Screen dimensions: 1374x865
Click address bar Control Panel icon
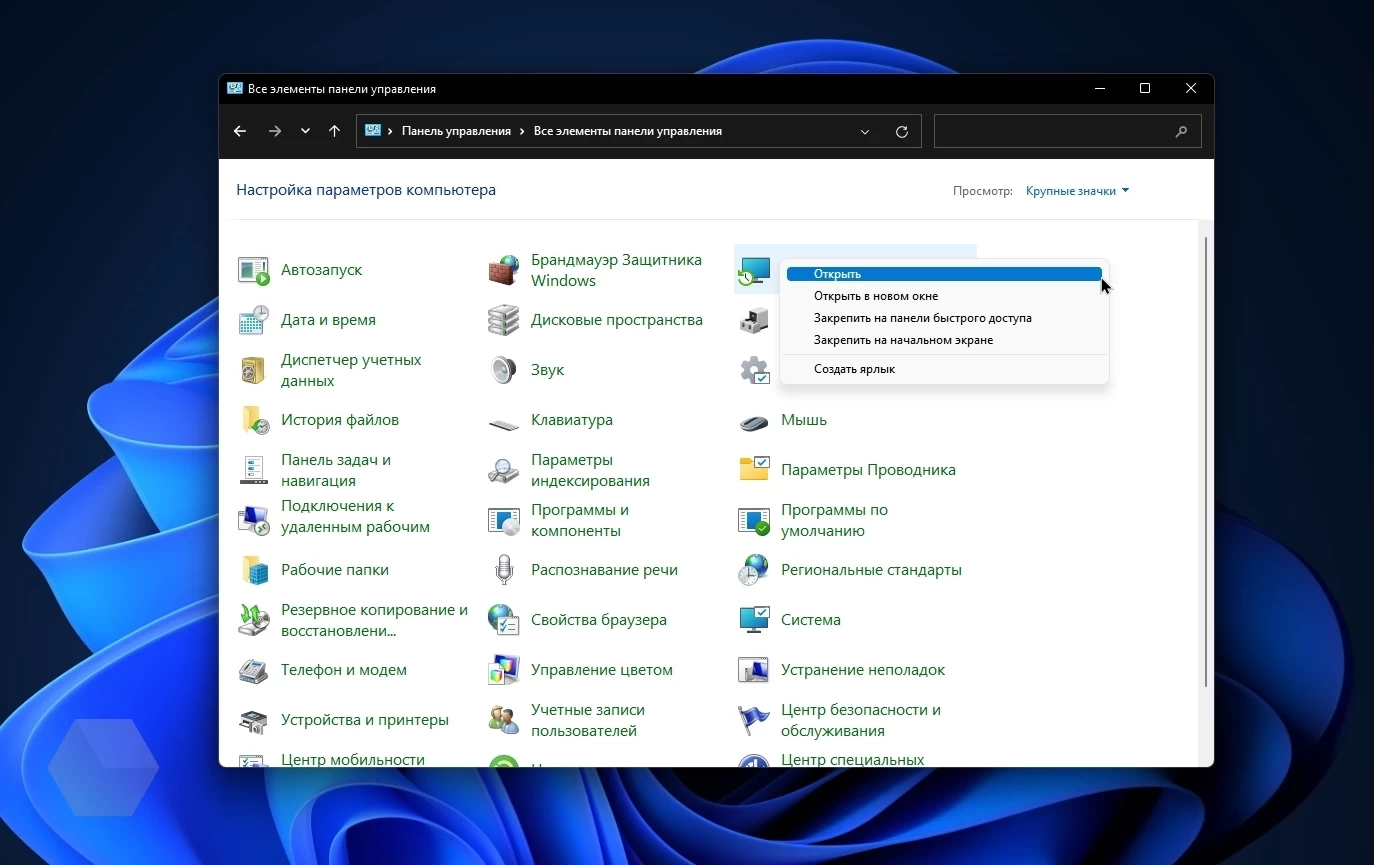tap(373, 131)
